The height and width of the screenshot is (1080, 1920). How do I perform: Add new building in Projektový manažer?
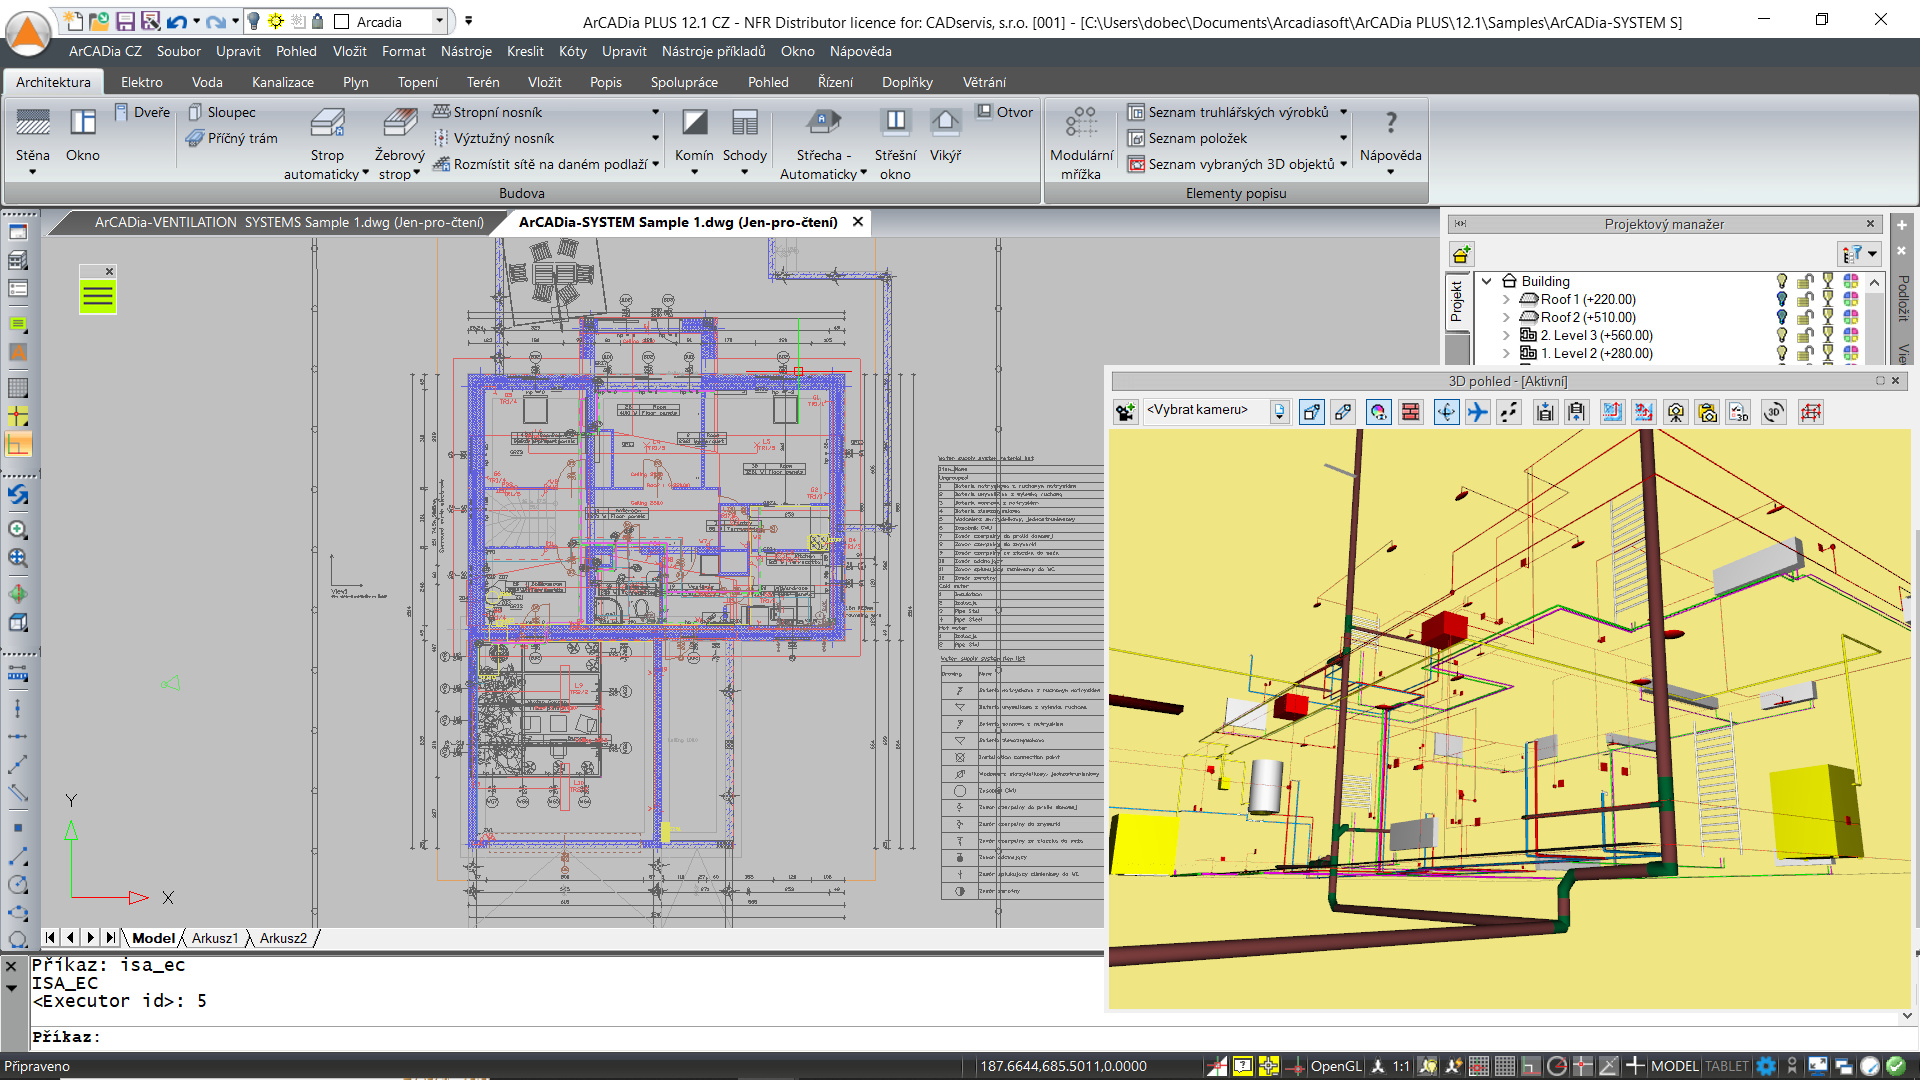click(x=1461, y=254)
